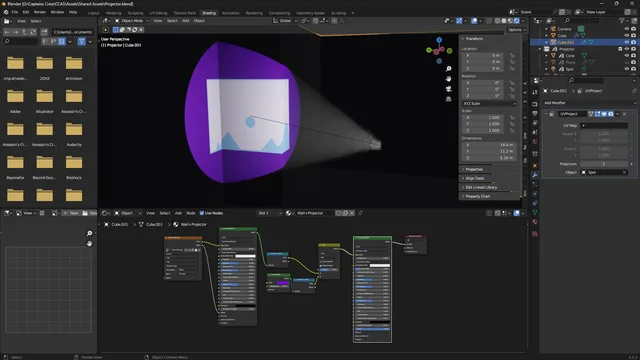The height and width of the screenshot is (360, 640).
Task: Click the viewport pan hand gizmo
Action: coord(449,79)
